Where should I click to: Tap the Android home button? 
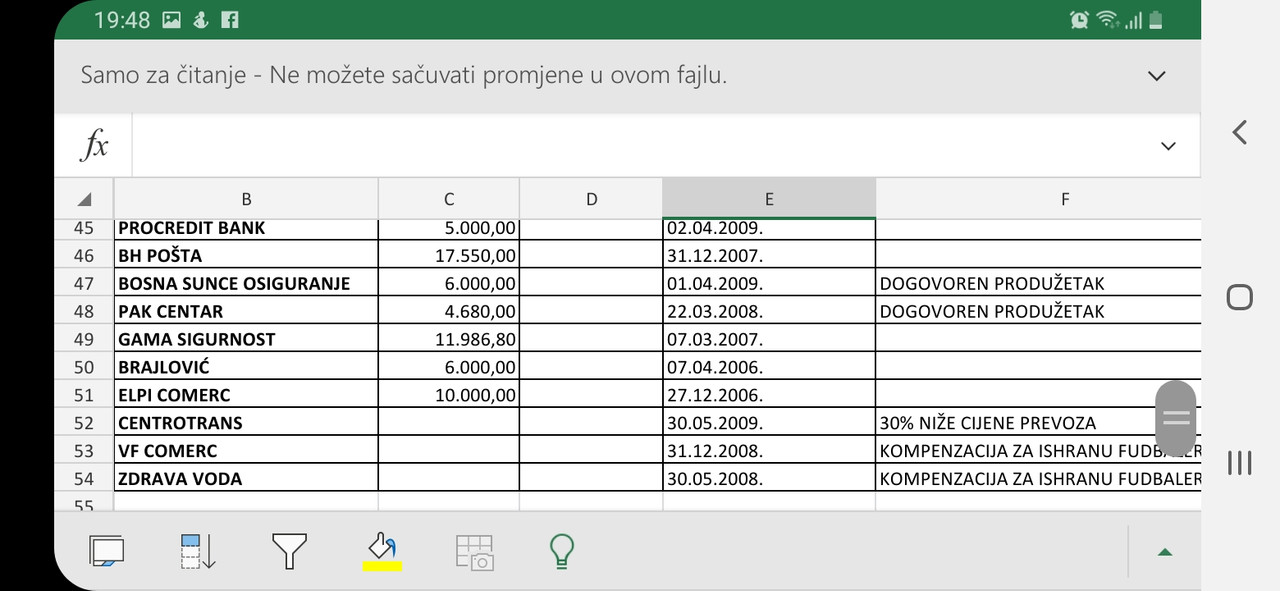(x=1240, y=297)
